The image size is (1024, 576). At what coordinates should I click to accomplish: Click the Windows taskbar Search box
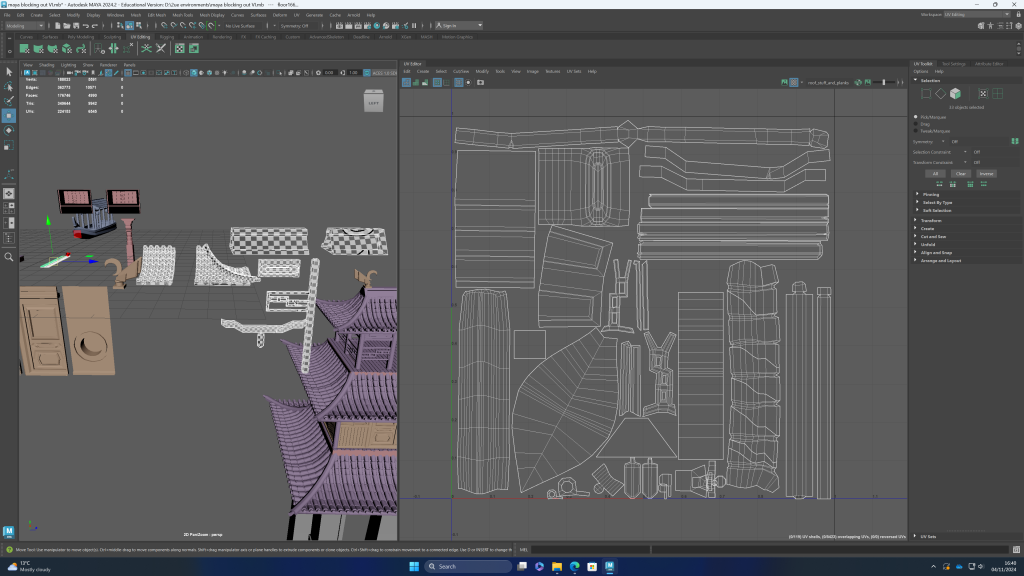click(x=461, y=566)
